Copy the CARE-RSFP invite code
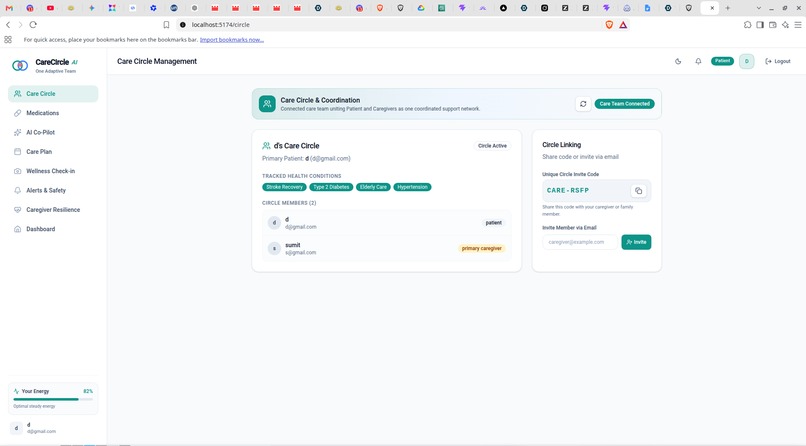The width and height of the screenshot is (806, 446). point(638,191)
